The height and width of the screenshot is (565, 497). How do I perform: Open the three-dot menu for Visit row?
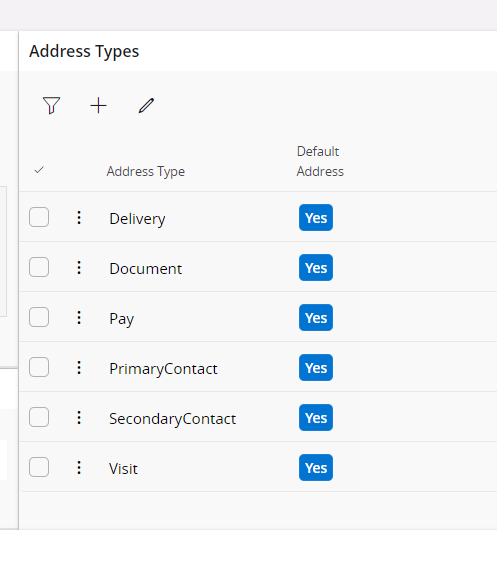coord(79,468)
